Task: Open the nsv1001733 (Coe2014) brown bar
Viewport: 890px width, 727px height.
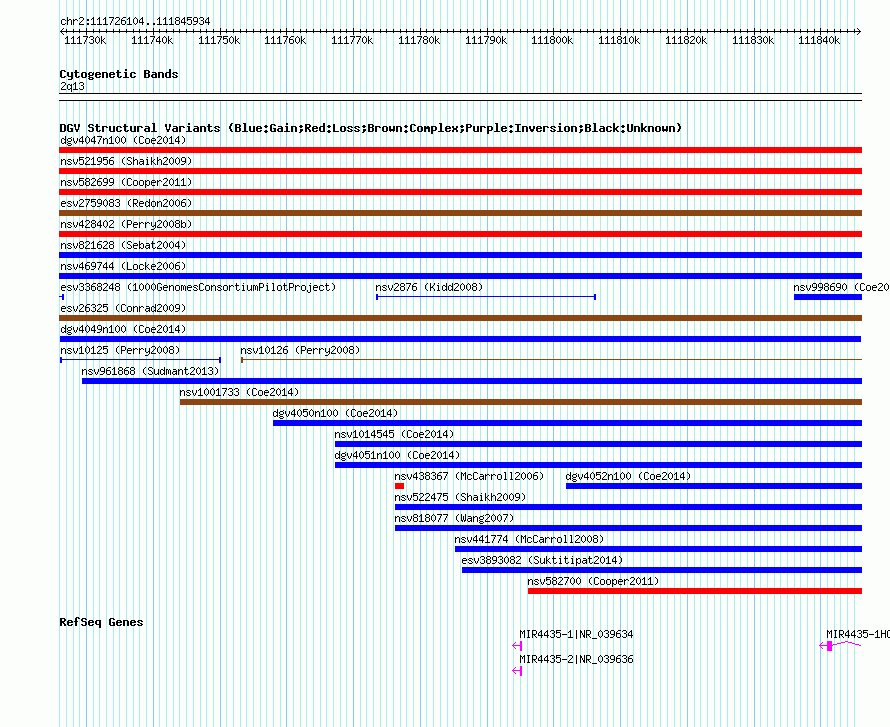Action: (x=521, y=402)
